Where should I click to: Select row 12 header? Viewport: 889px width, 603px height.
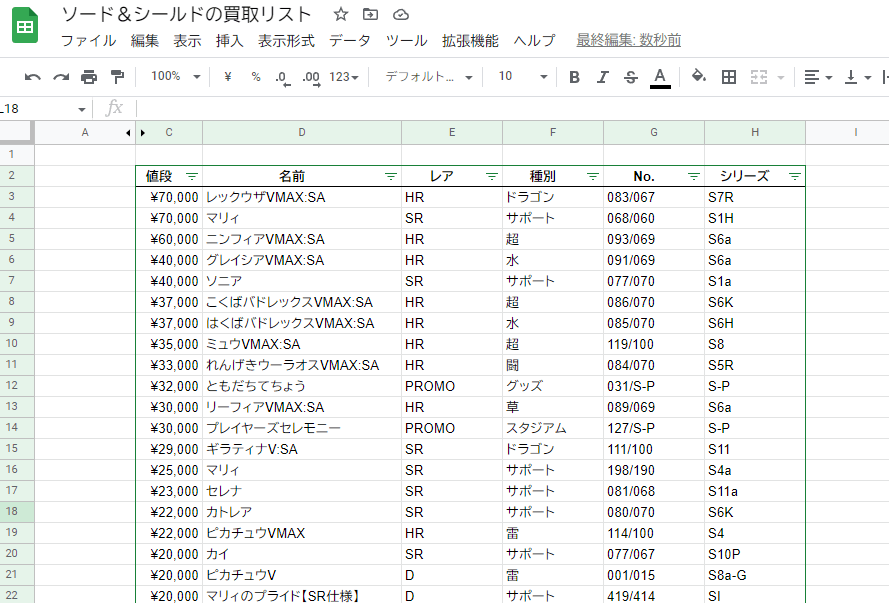pos(17,385)
